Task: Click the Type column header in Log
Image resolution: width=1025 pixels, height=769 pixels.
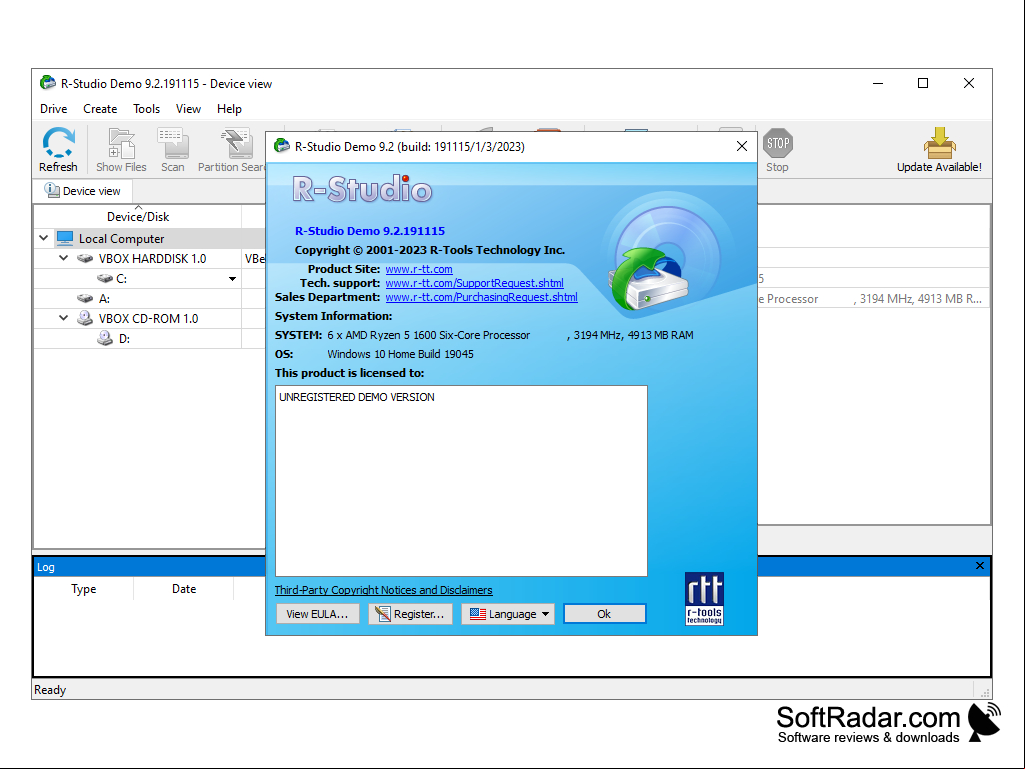Action: [84, 589]
